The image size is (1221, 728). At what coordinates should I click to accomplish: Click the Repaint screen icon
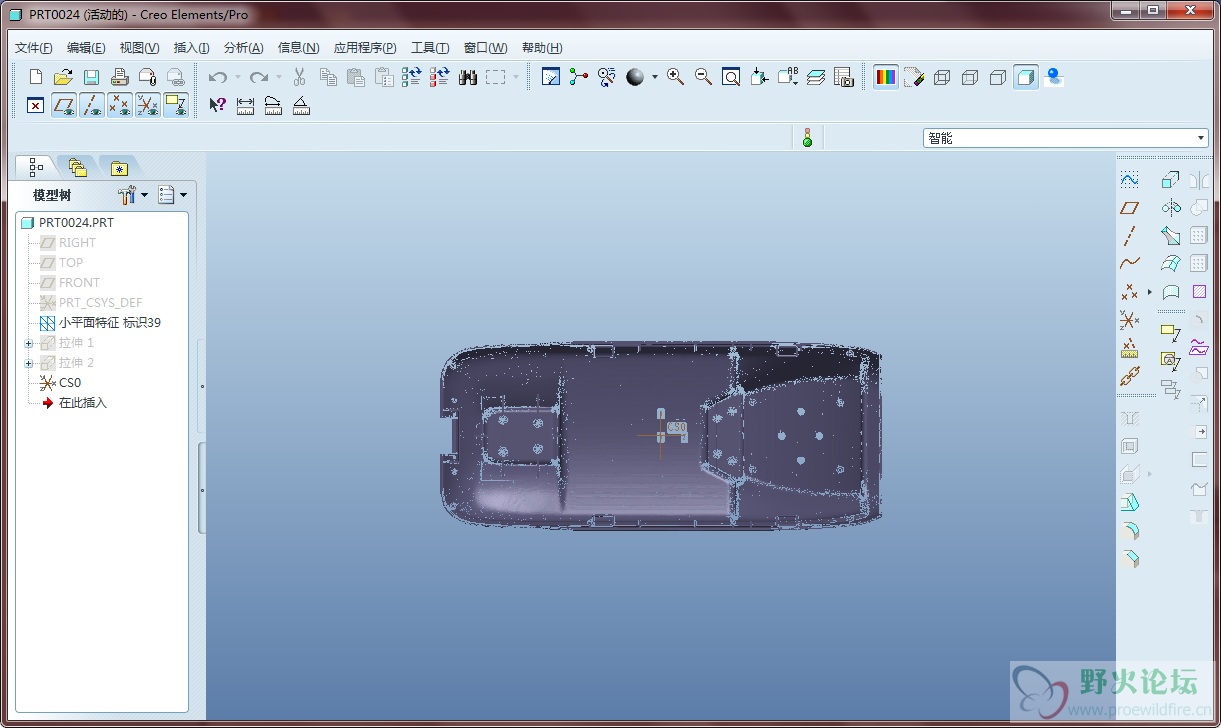(550, 77)
